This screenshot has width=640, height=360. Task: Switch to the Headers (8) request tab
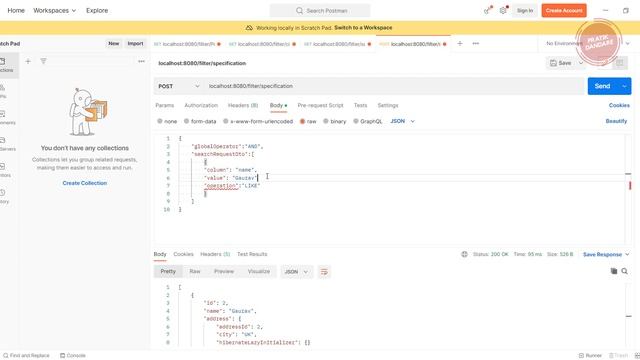243,105
